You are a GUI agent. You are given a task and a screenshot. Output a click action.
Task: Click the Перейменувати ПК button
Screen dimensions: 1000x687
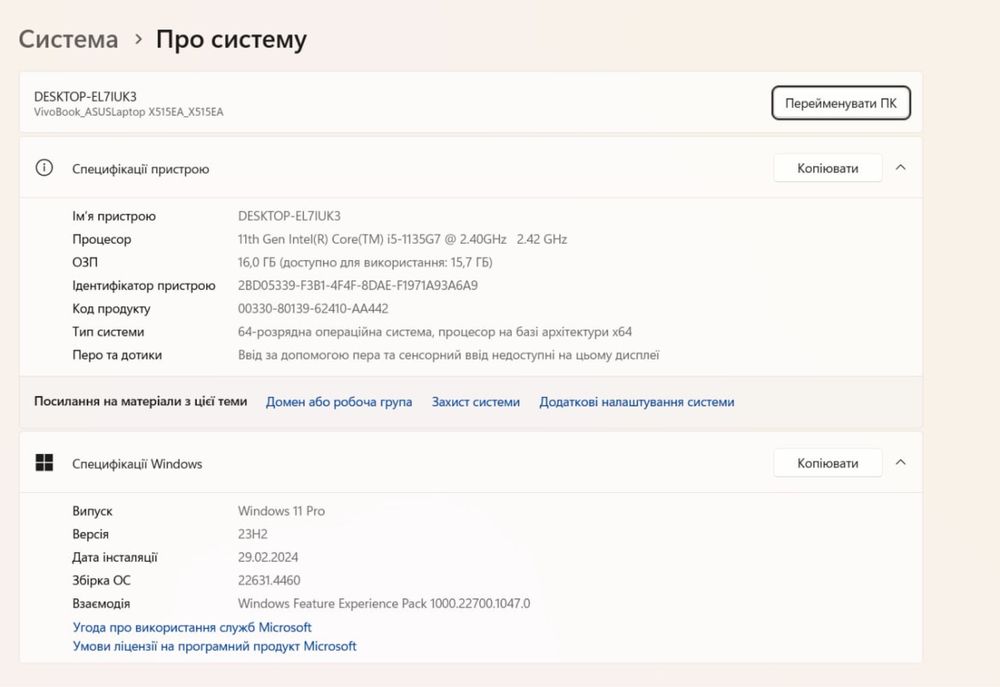tap(841, 103)
